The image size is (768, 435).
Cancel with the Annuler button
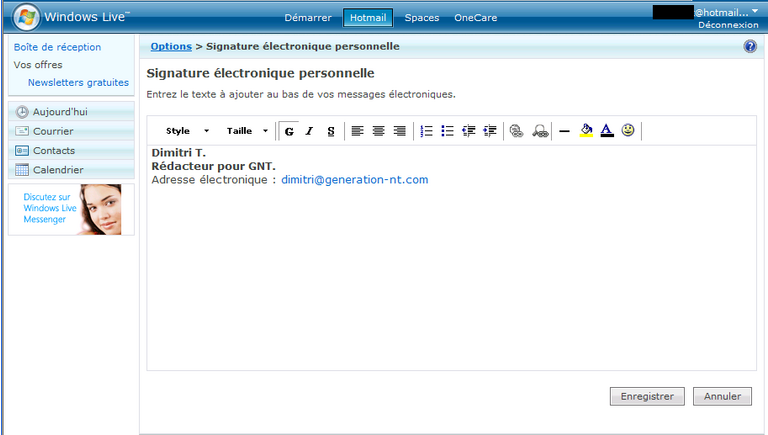click(x=722, y=396)
